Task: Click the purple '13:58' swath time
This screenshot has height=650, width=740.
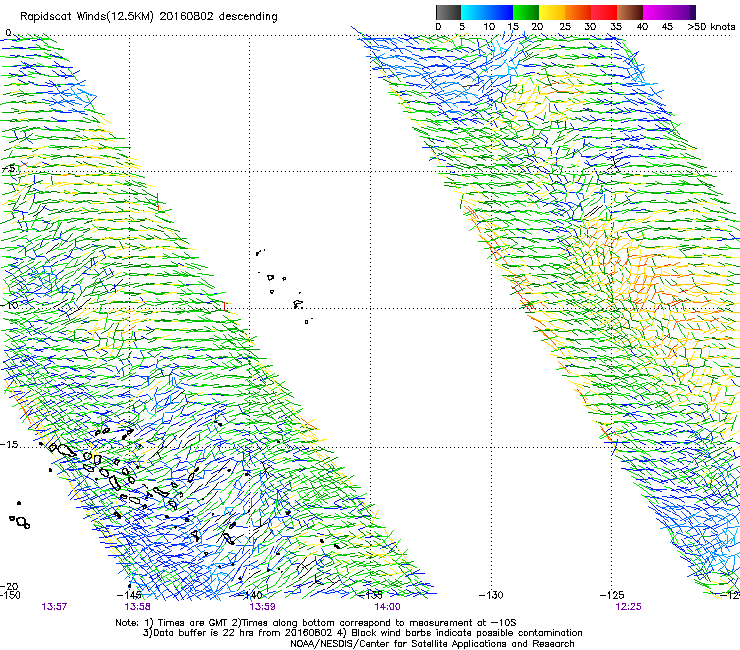Action: click(x=137, y=607)
